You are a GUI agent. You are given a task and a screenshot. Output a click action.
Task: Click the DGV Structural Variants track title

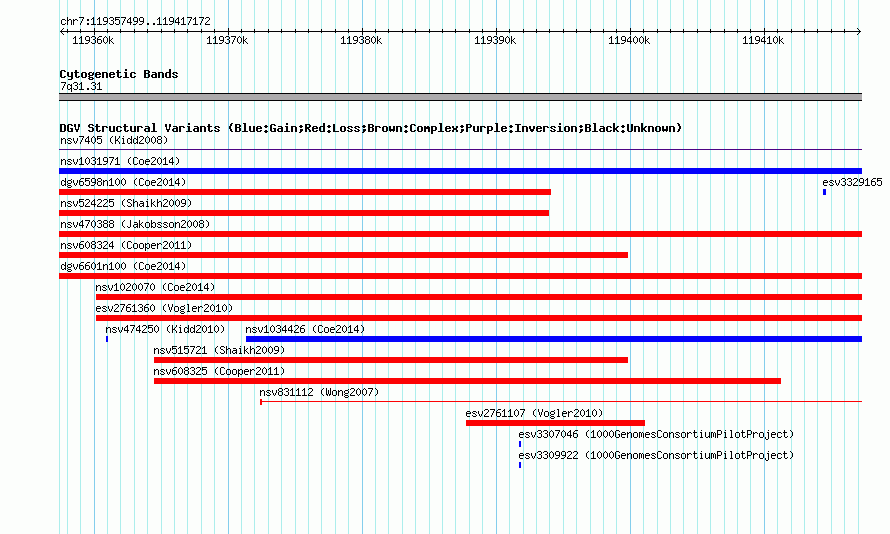coord(371,128)
